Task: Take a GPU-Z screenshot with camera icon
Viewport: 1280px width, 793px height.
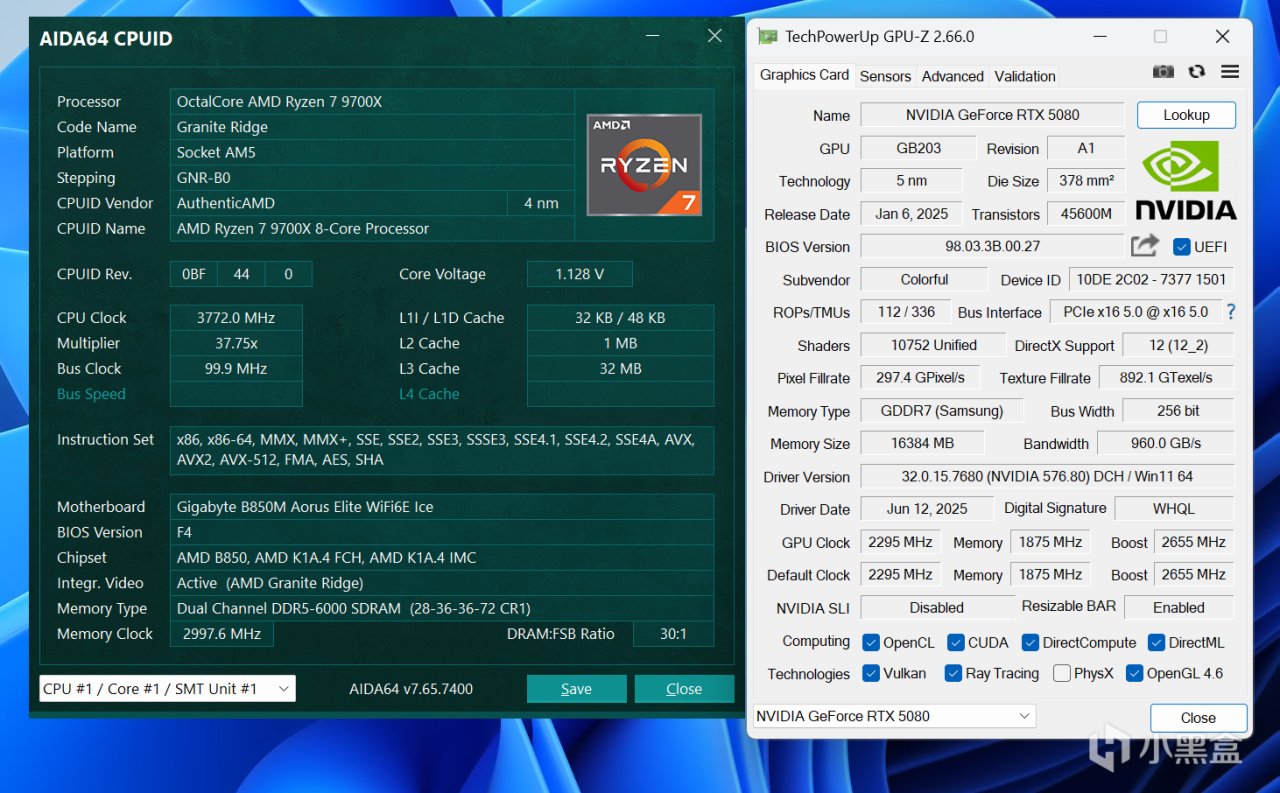Action: tap(1163, 72)
